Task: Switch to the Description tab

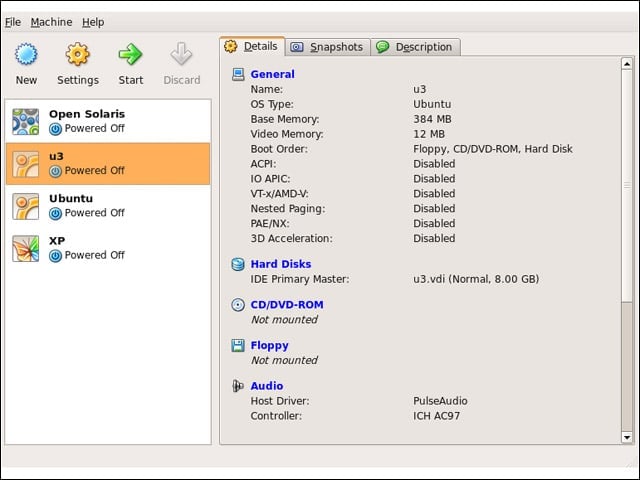Action: pos(416,47)
